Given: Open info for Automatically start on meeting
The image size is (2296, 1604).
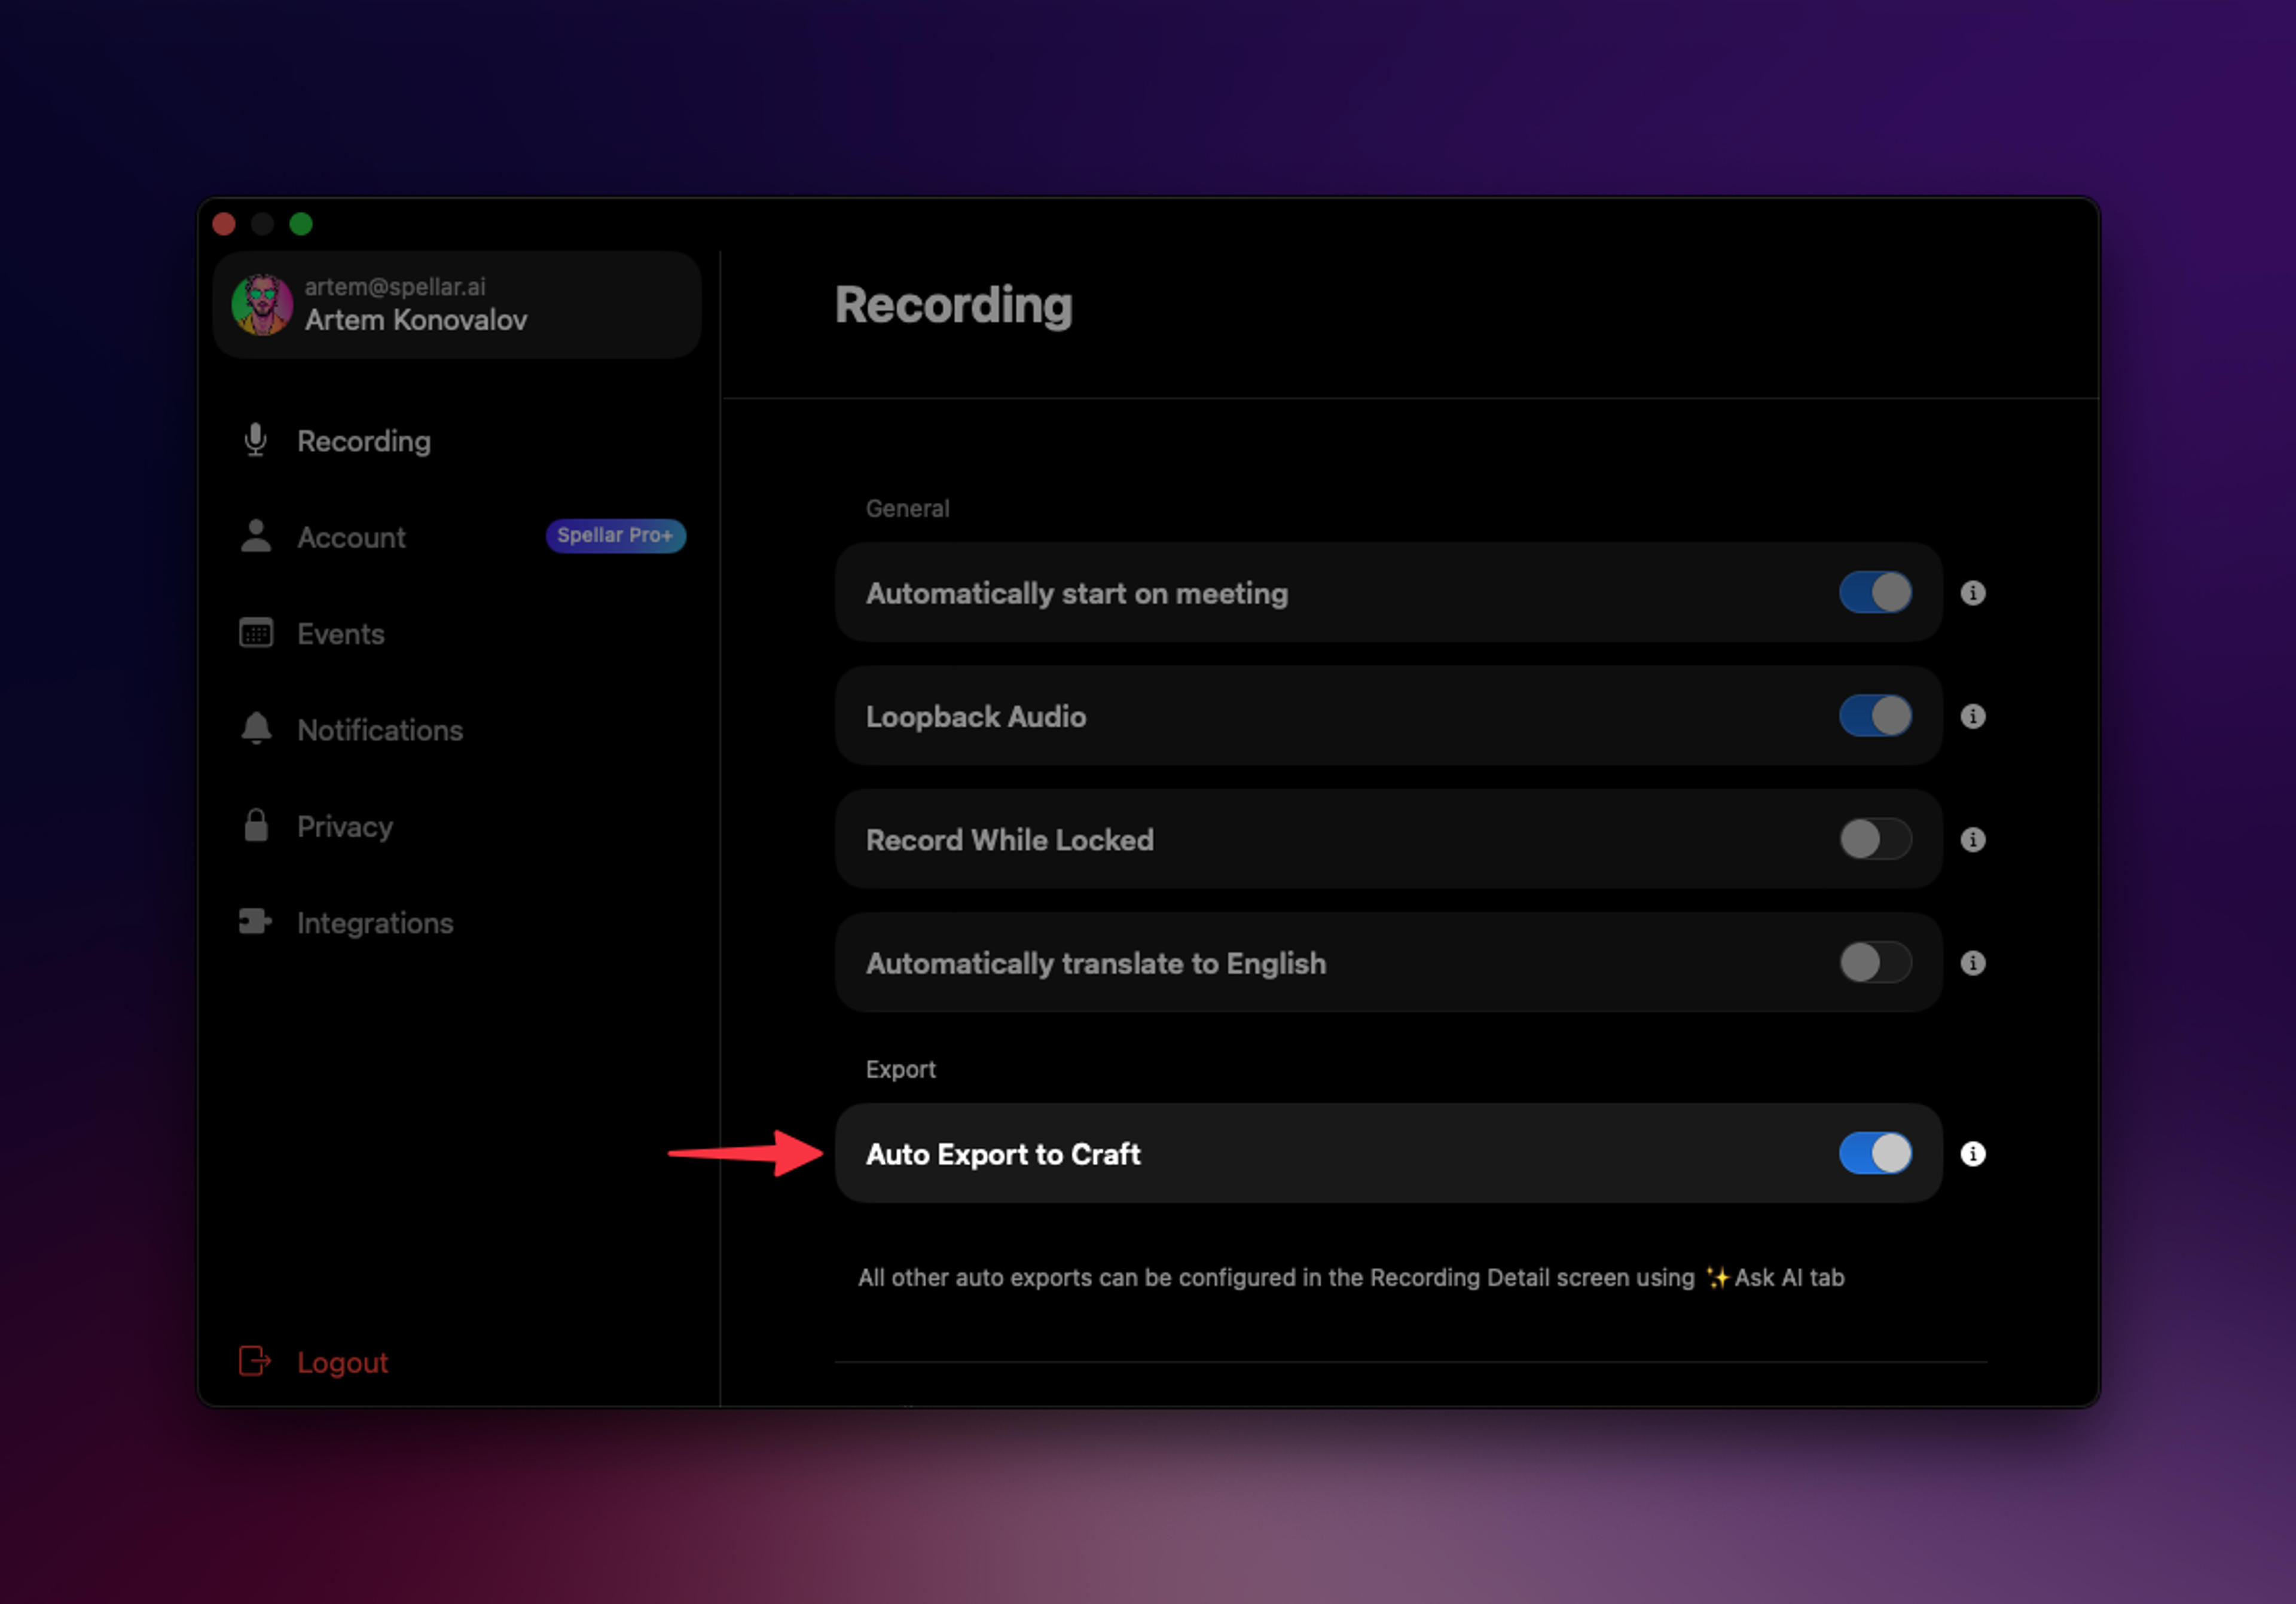Looking at the screenshot, I should click(x=1973, y=593).
